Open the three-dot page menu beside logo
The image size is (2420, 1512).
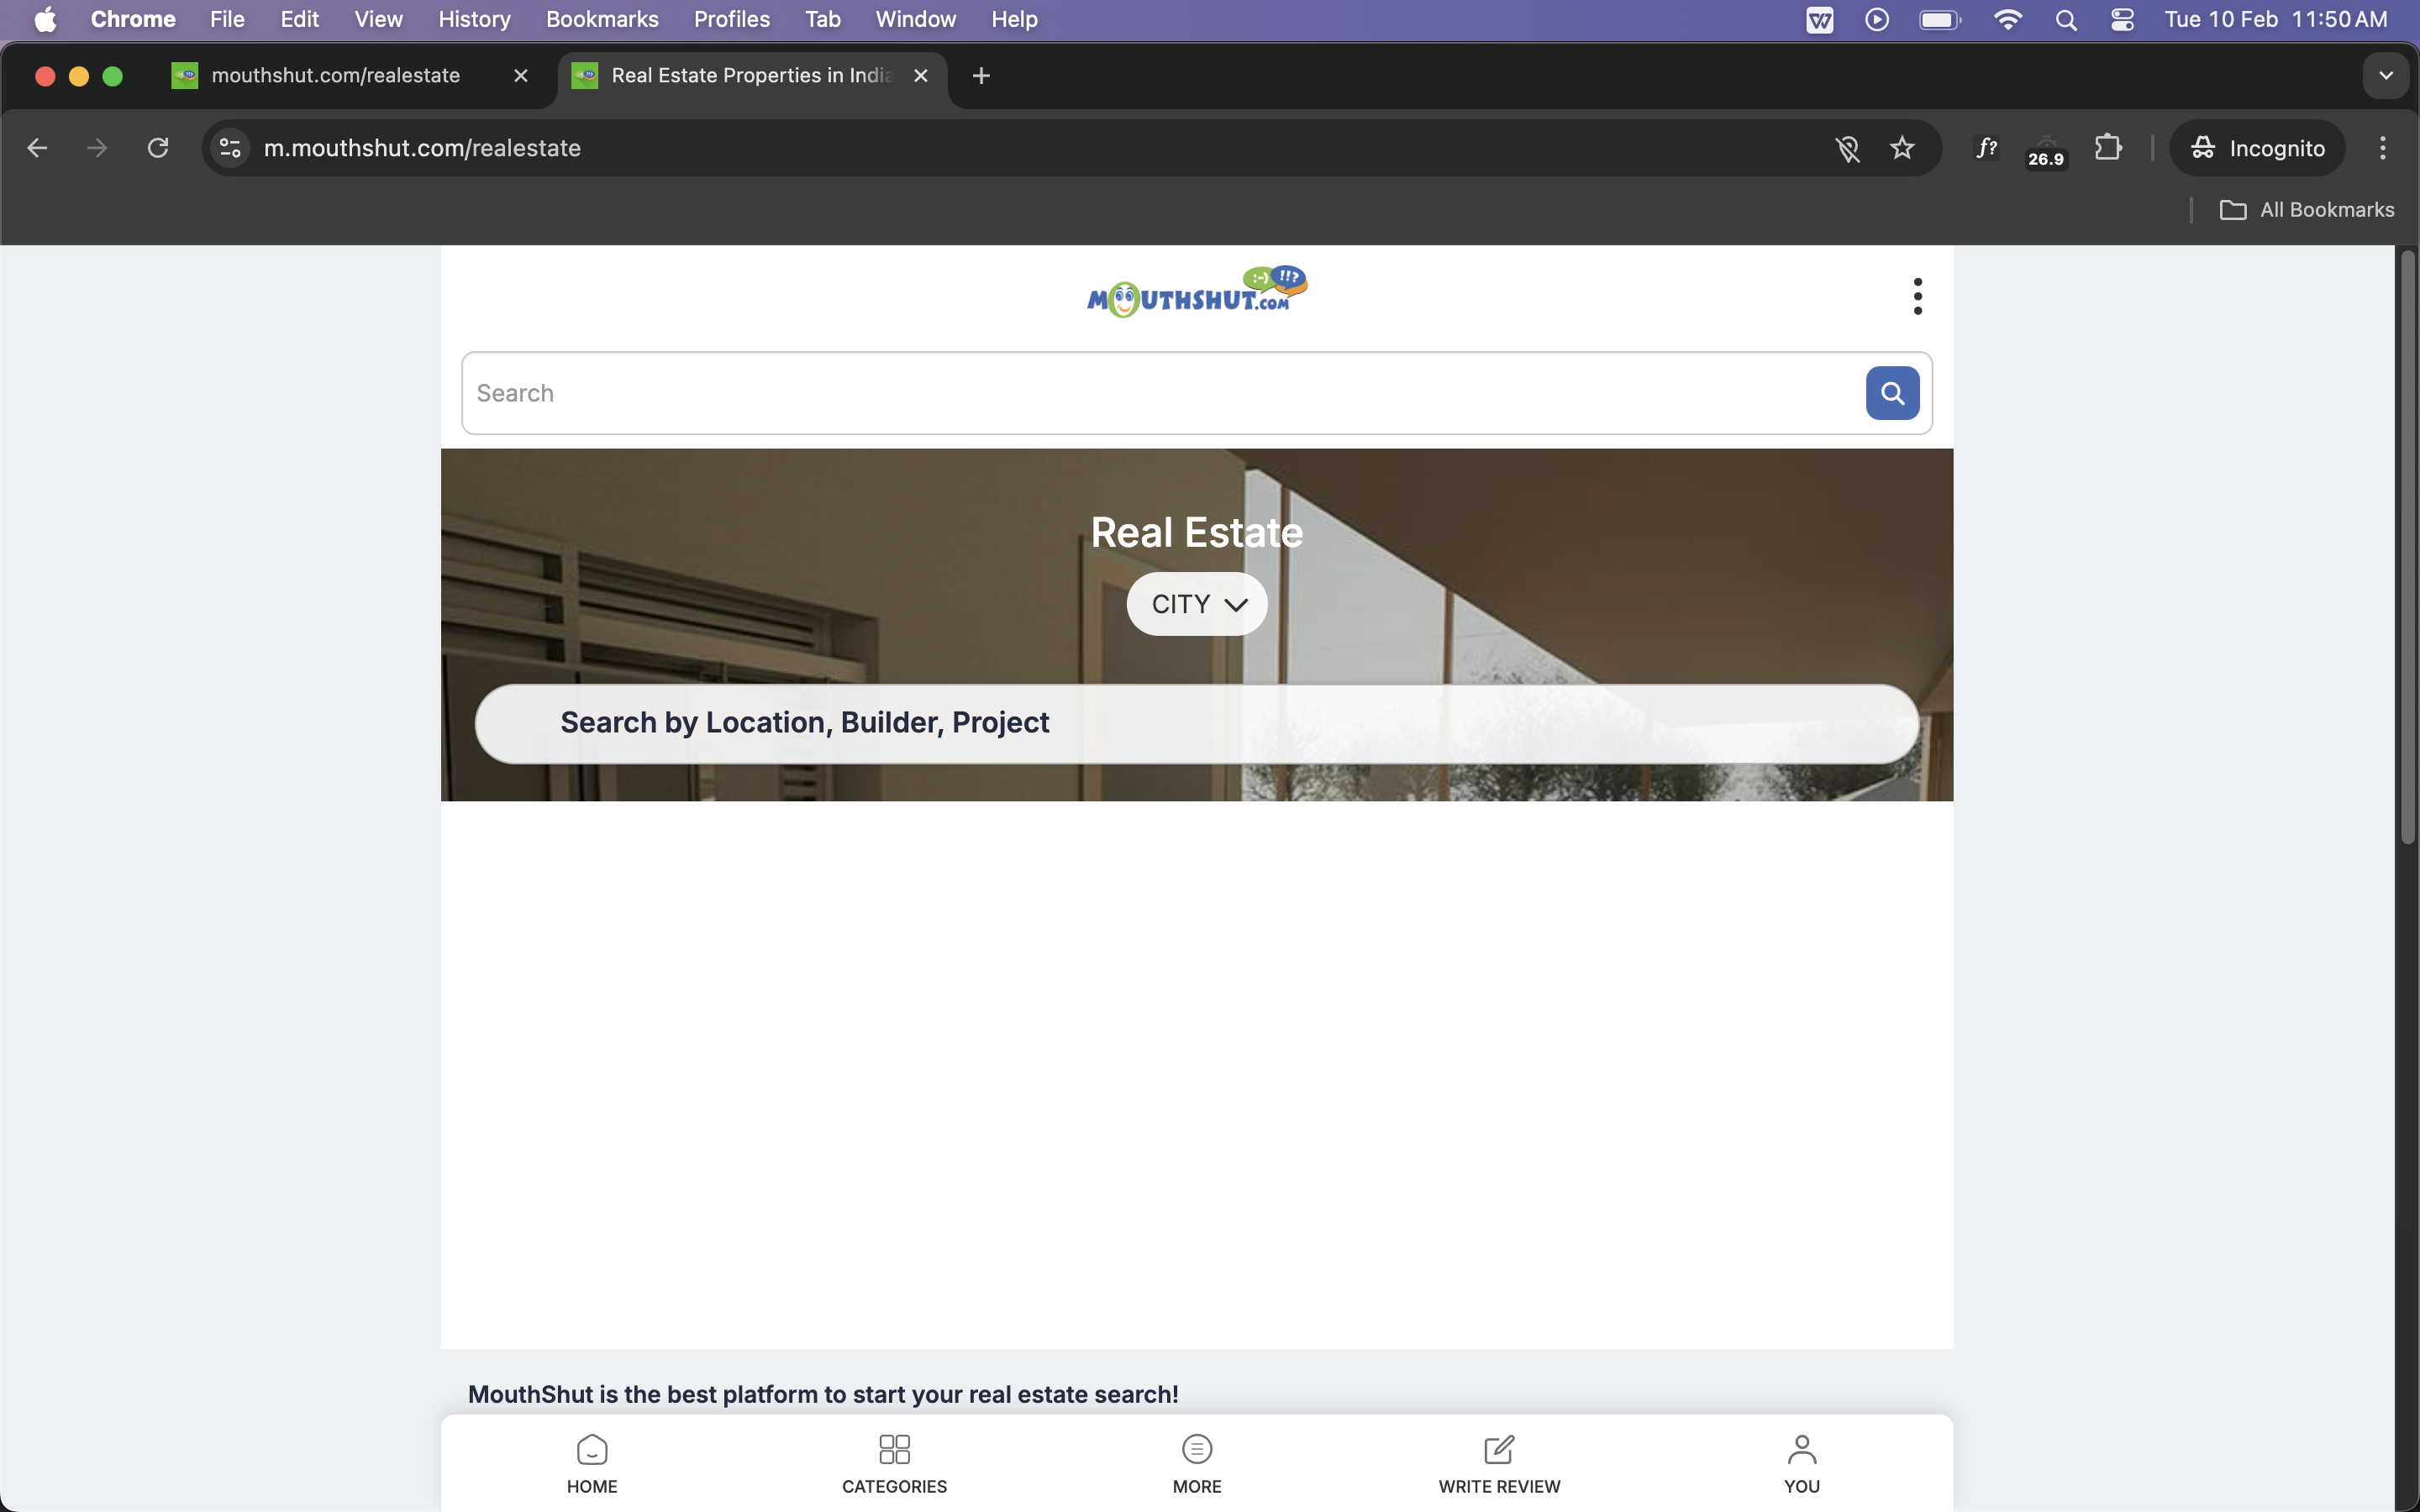pyautogui.click(x=1916, y=296)
